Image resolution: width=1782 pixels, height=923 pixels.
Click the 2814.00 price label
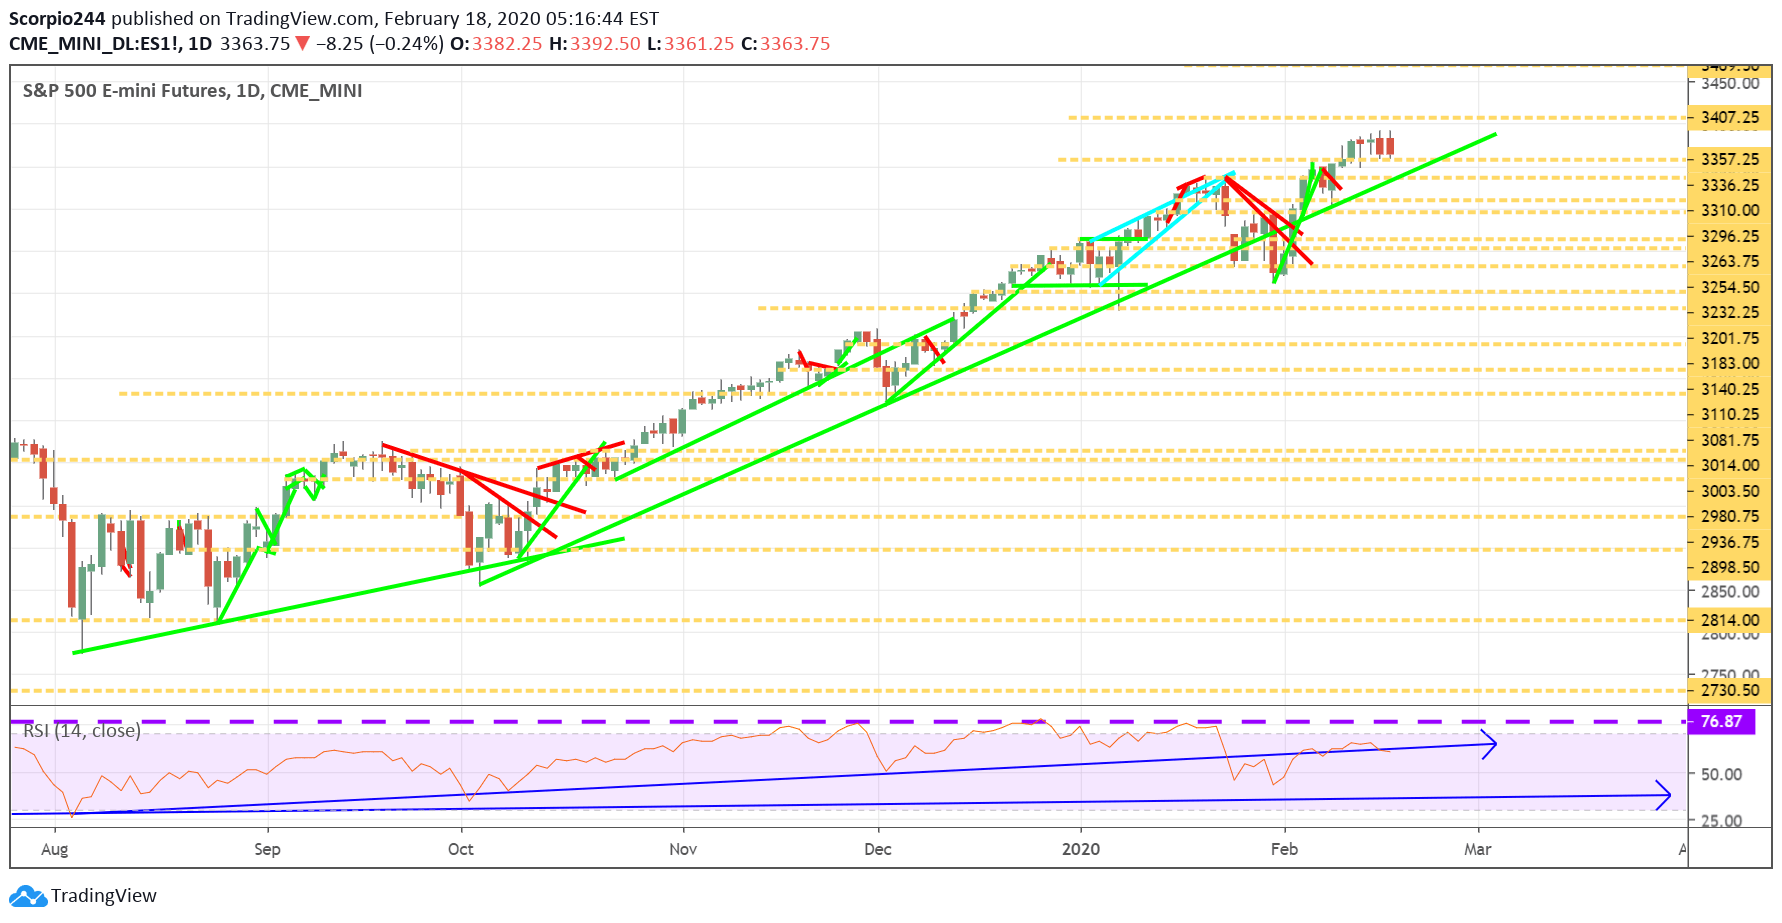[x=1730, y=620]
